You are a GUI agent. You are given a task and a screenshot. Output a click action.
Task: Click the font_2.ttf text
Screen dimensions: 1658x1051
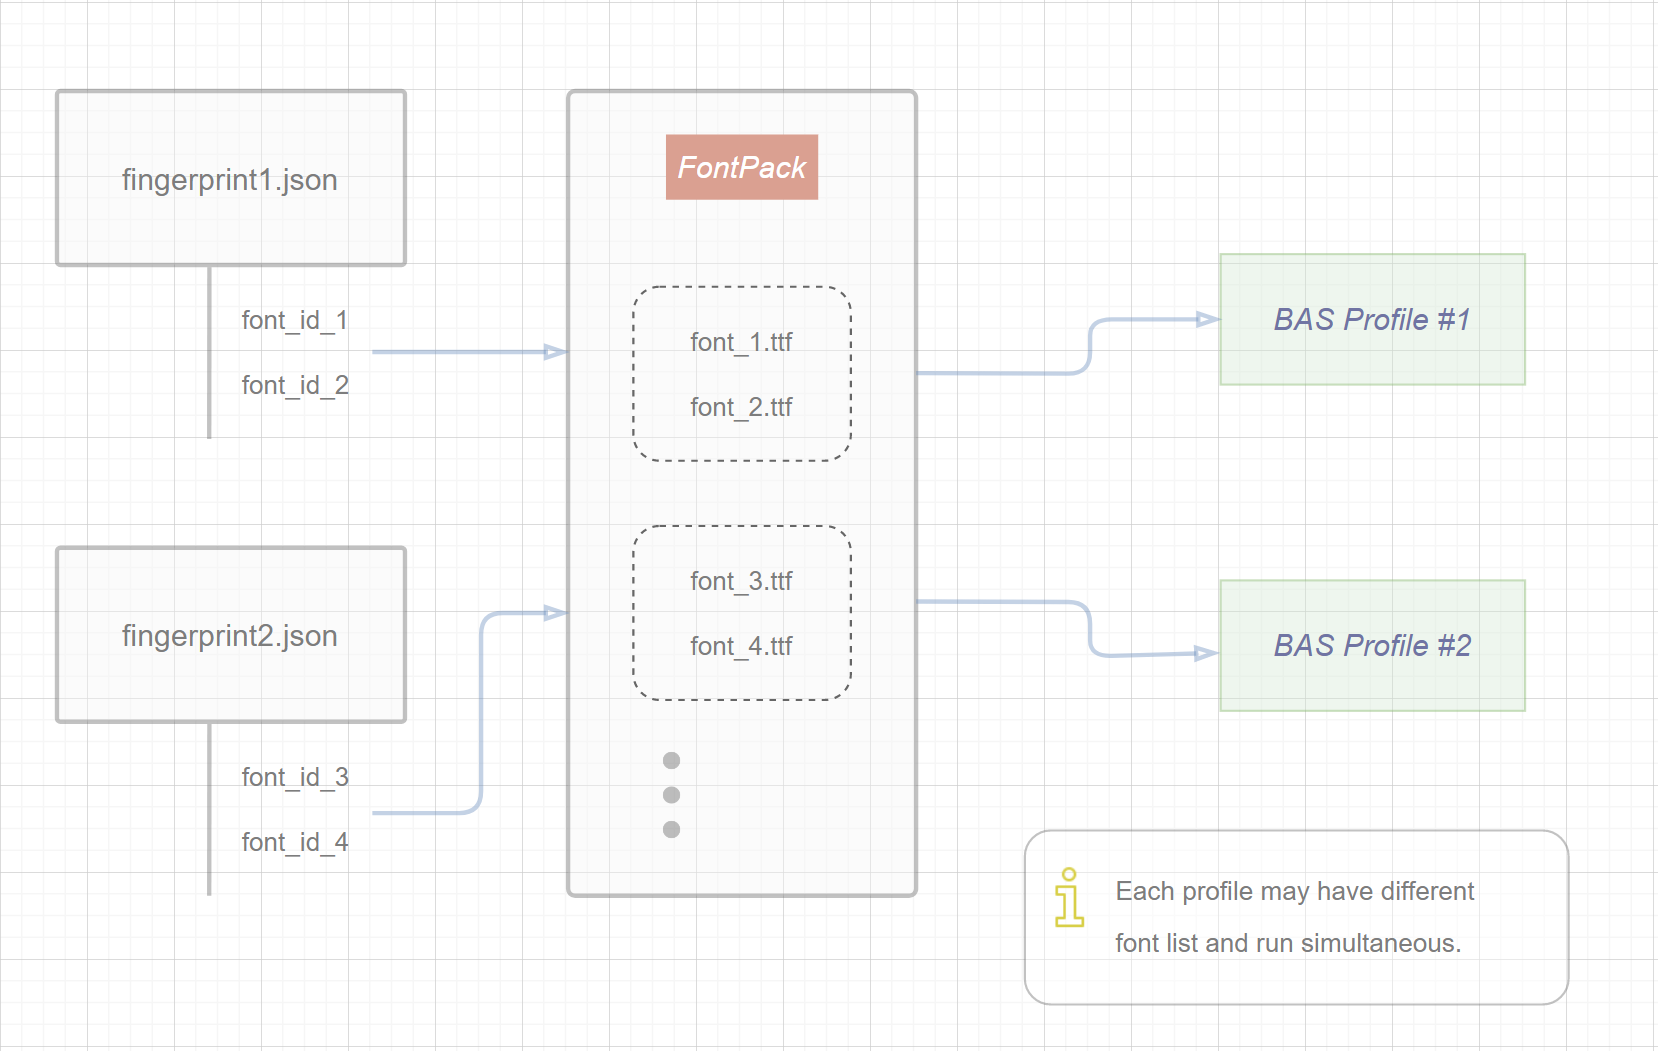point(741,407)
